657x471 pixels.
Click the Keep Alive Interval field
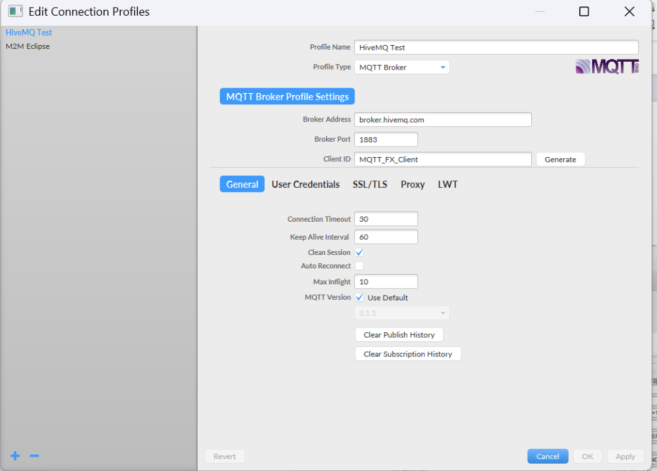[x=386, y=237]
